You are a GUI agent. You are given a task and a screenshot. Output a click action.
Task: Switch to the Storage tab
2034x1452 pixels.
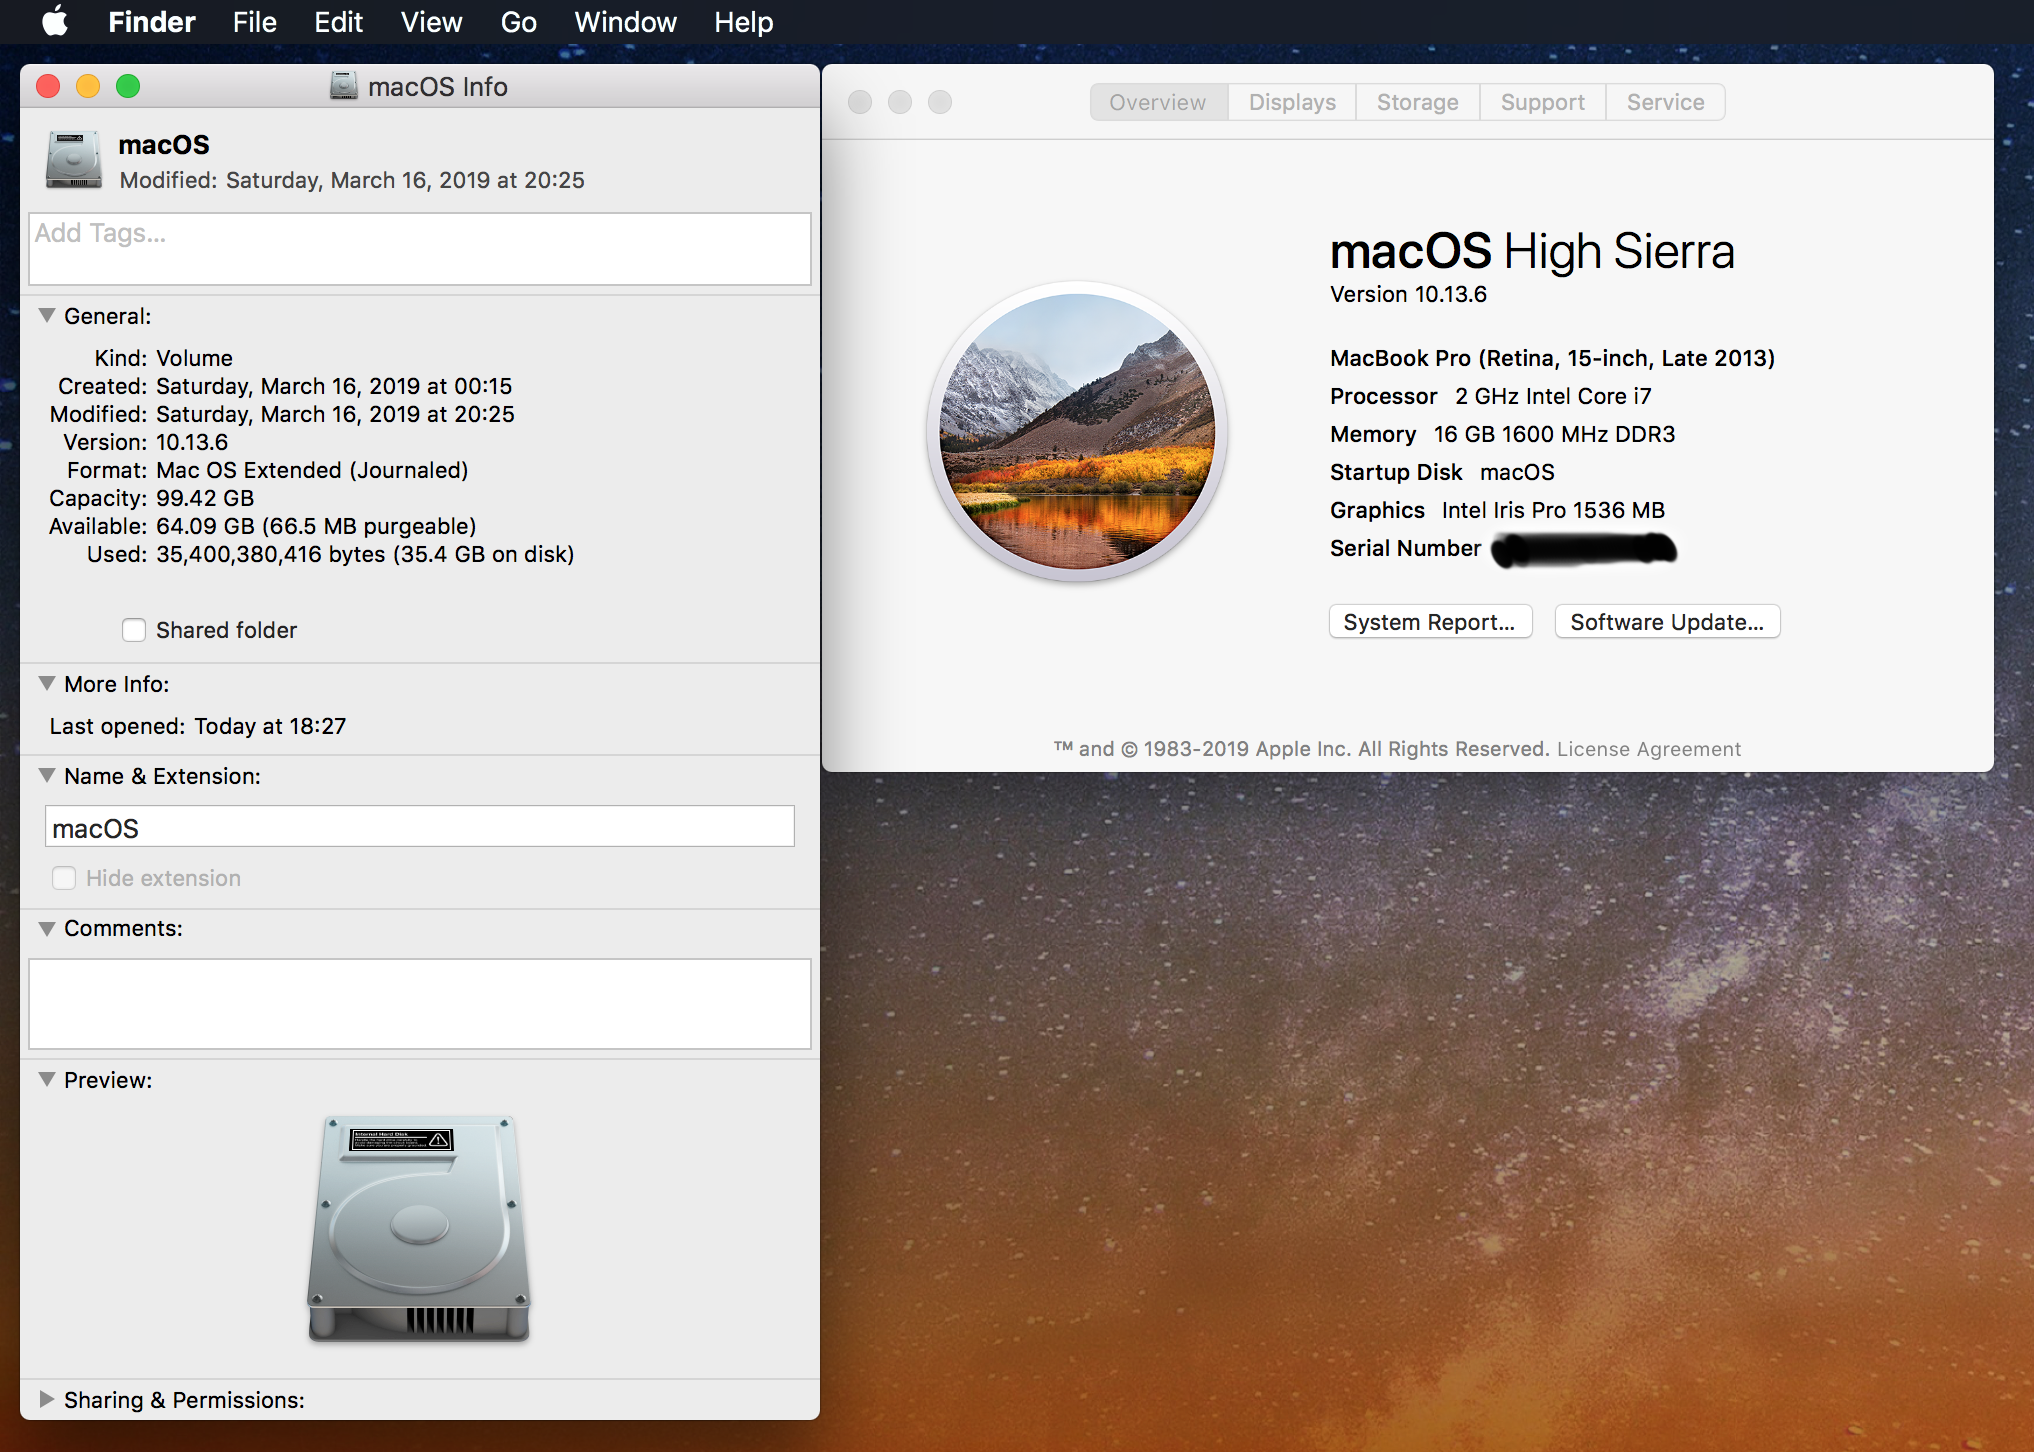[1417, 102]
